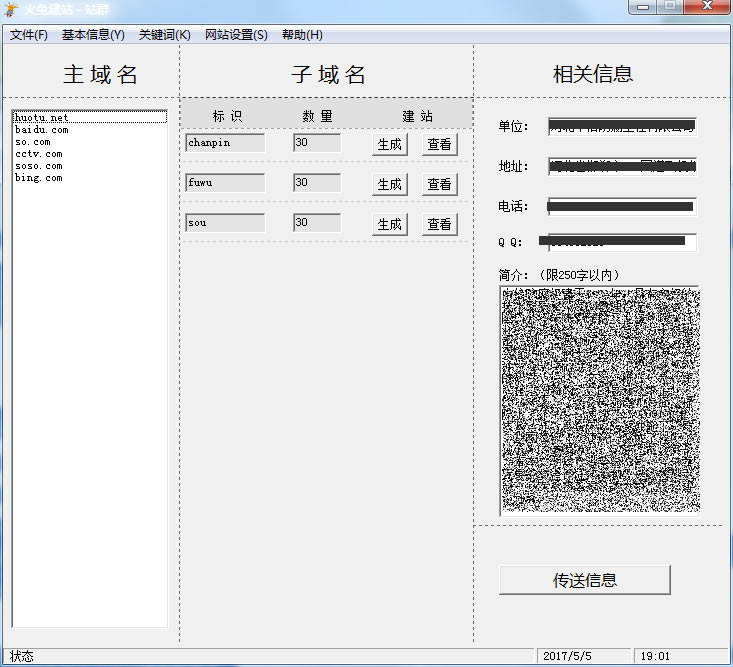This screenshot has height=667, width=733.
Task: Open the 帮助(H) menu
Action: point(302,35)
